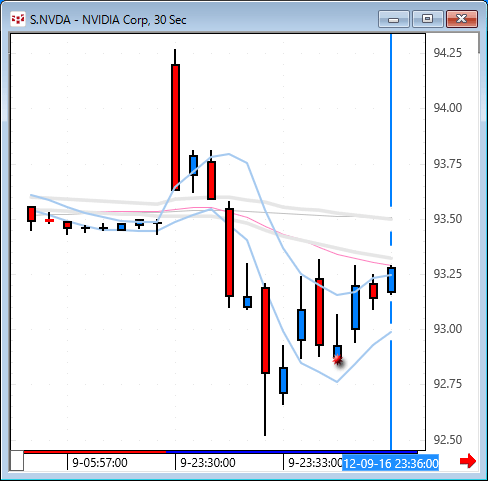This screenshot has width=488, height=481.
Task: Click the tallest red candle near 94.25
Action: 175,127
